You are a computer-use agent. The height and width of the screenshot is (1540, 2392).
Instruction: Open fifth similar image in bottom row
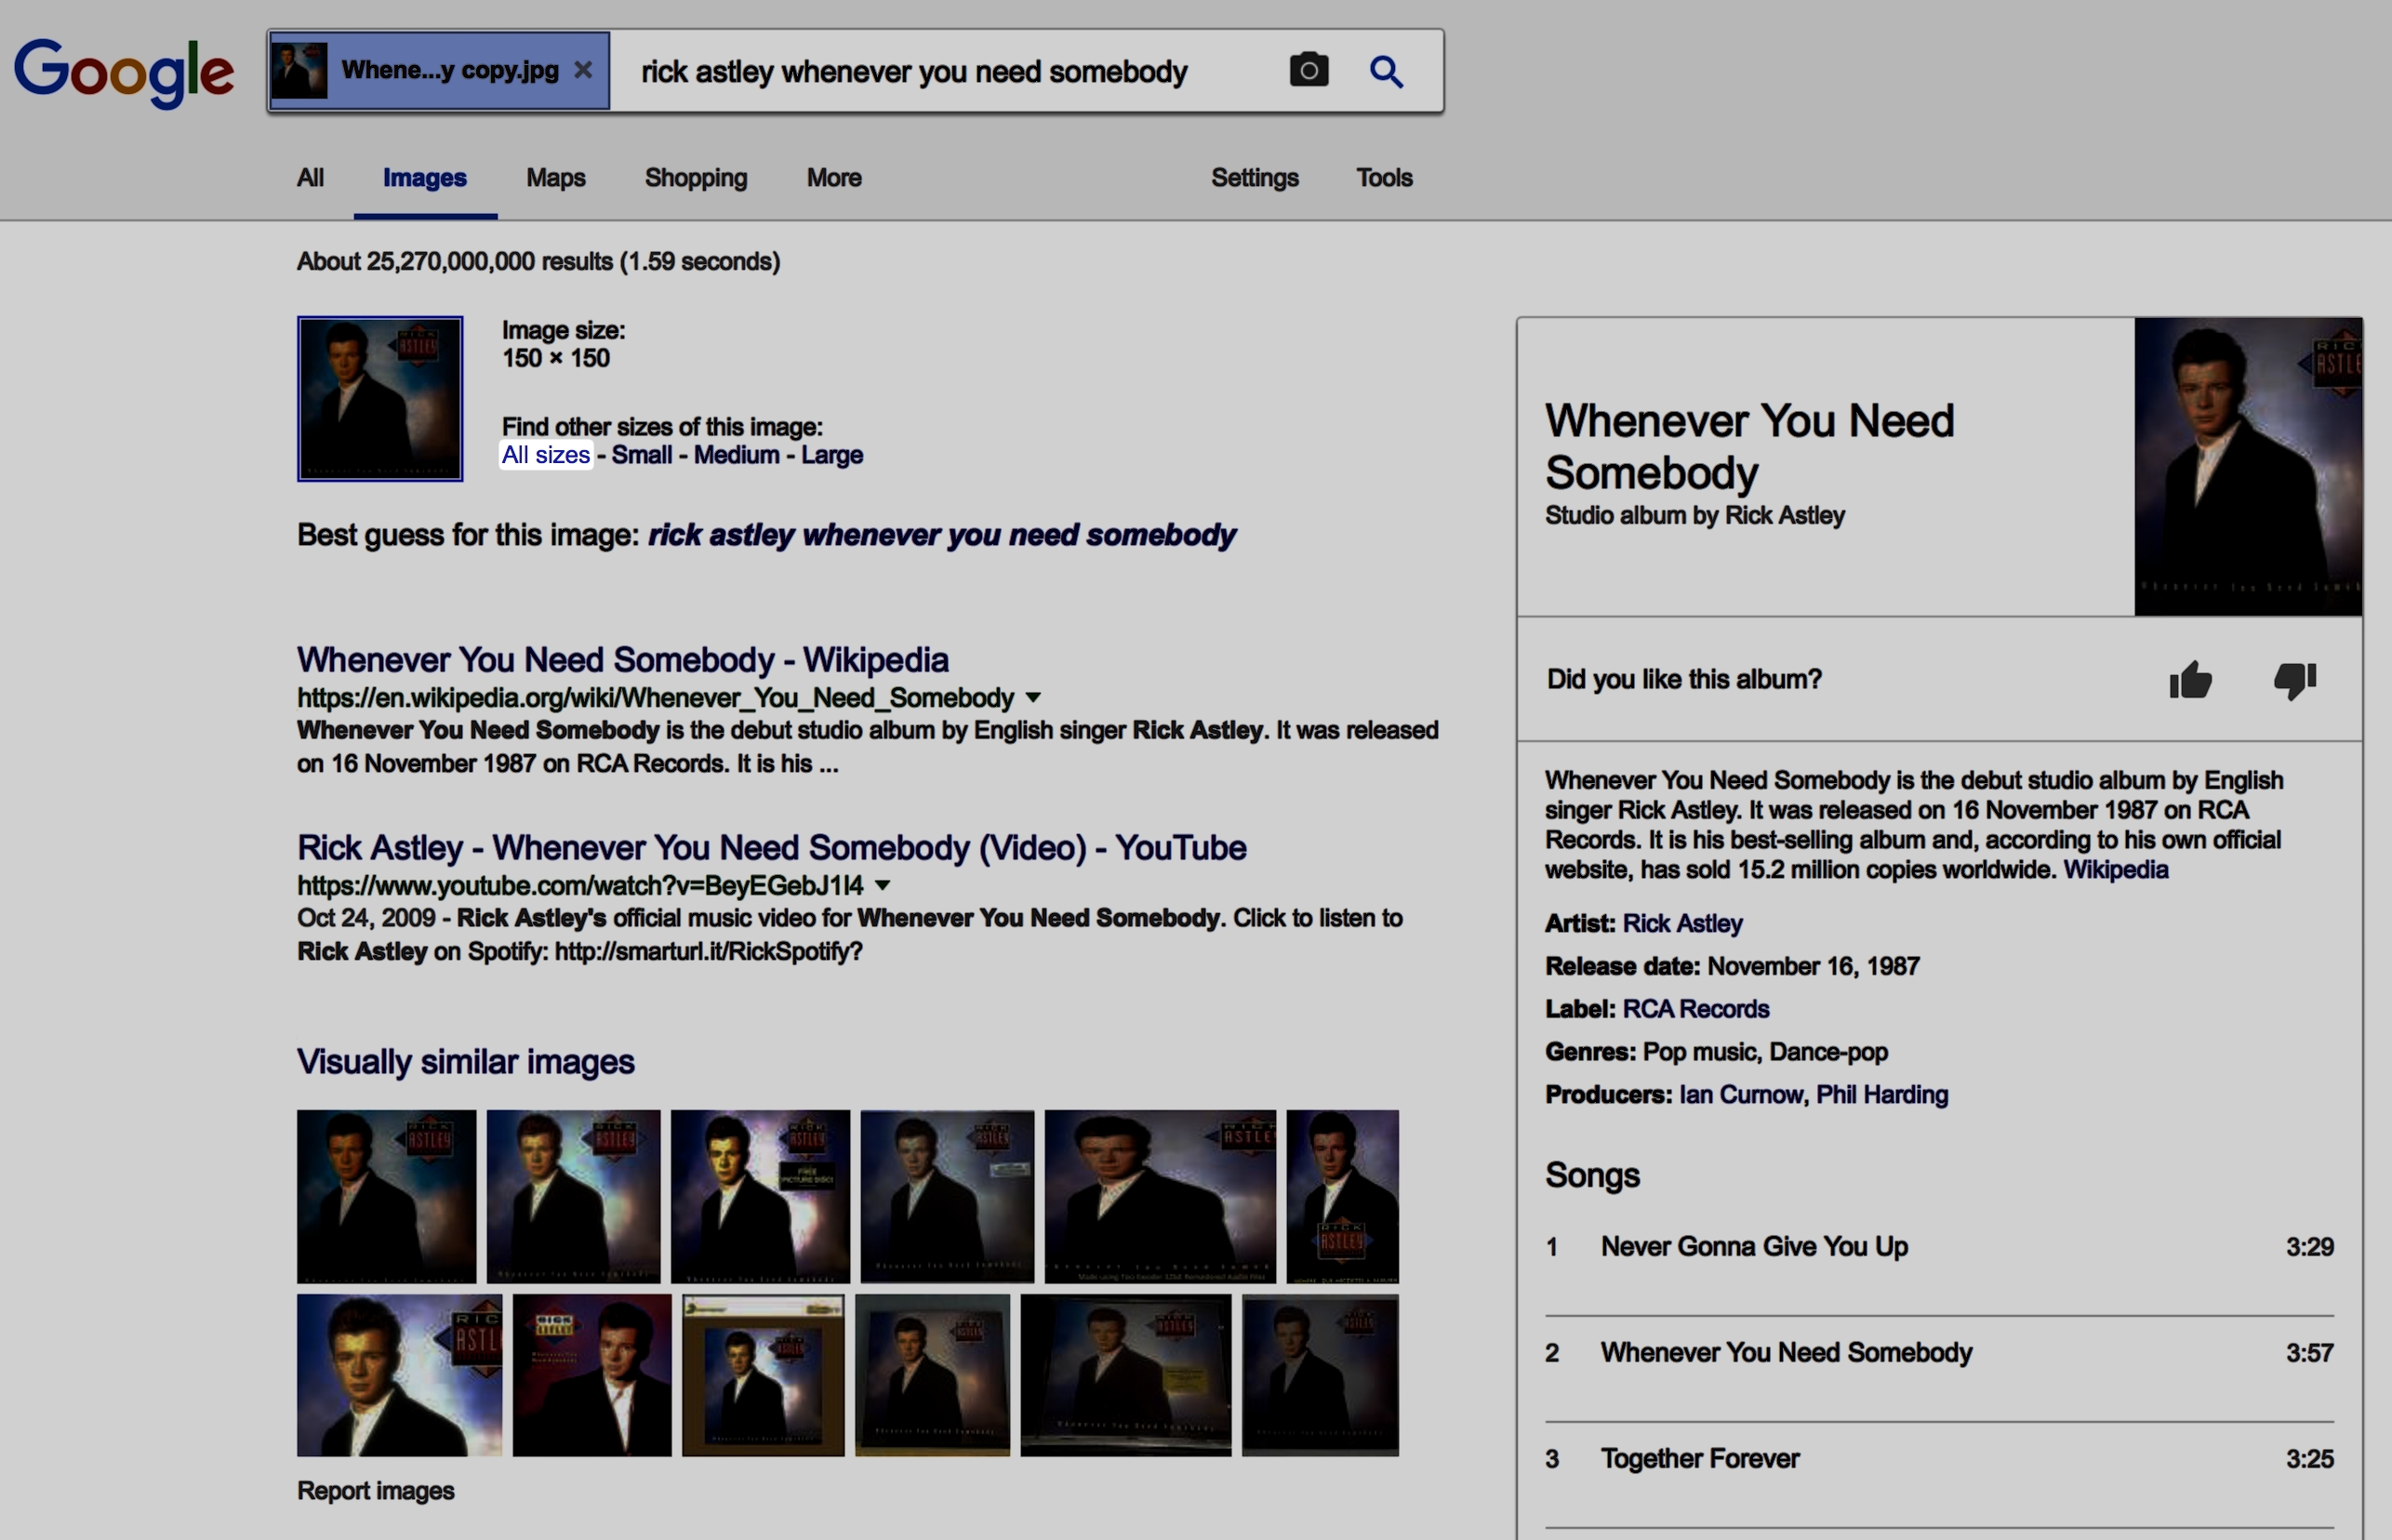1126,1375
